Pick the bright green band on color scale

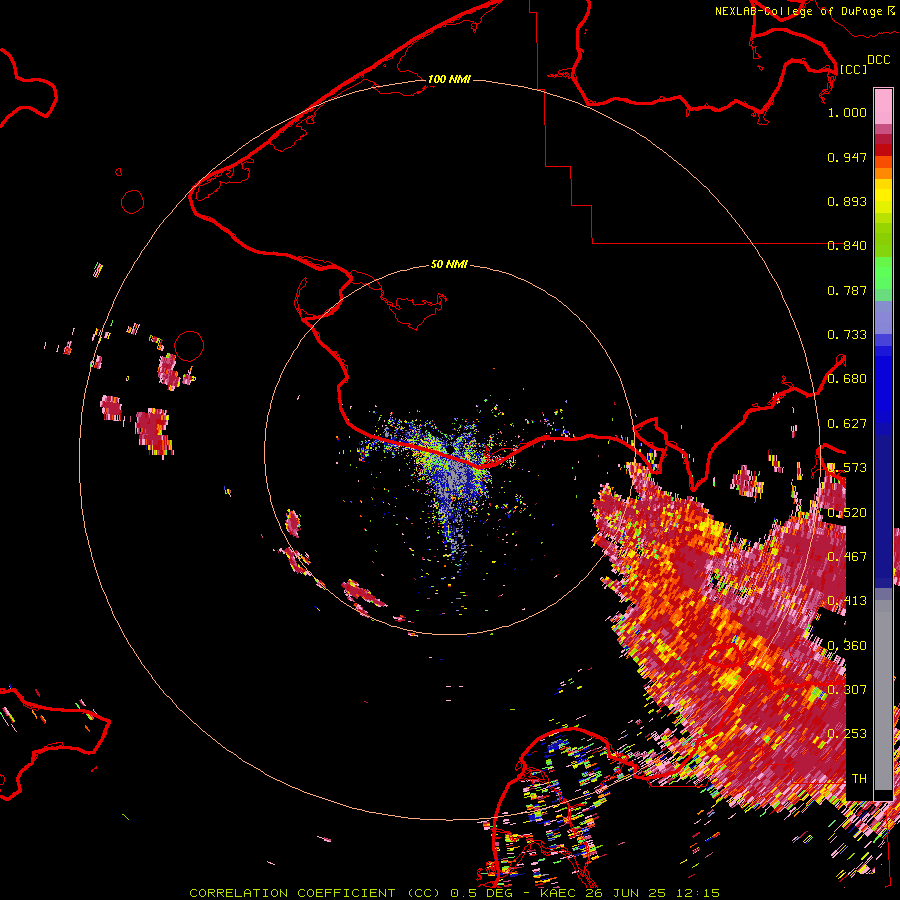[x=883, y=273]
